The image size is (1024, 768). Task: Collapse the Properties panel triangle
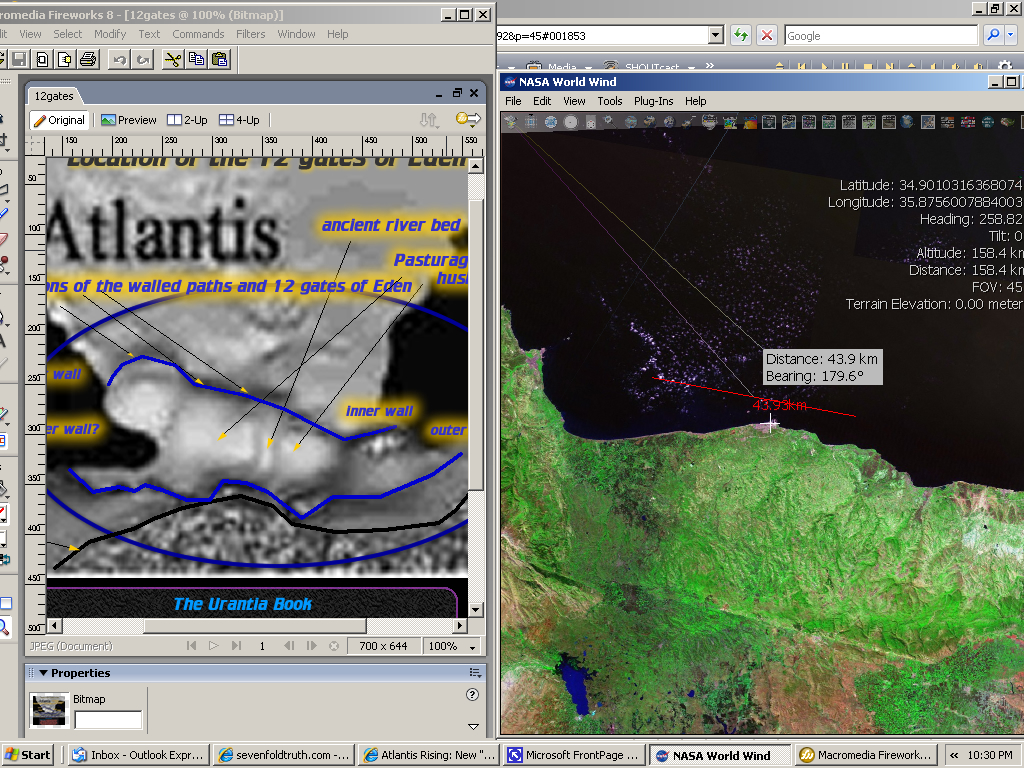tap(43, 673)
